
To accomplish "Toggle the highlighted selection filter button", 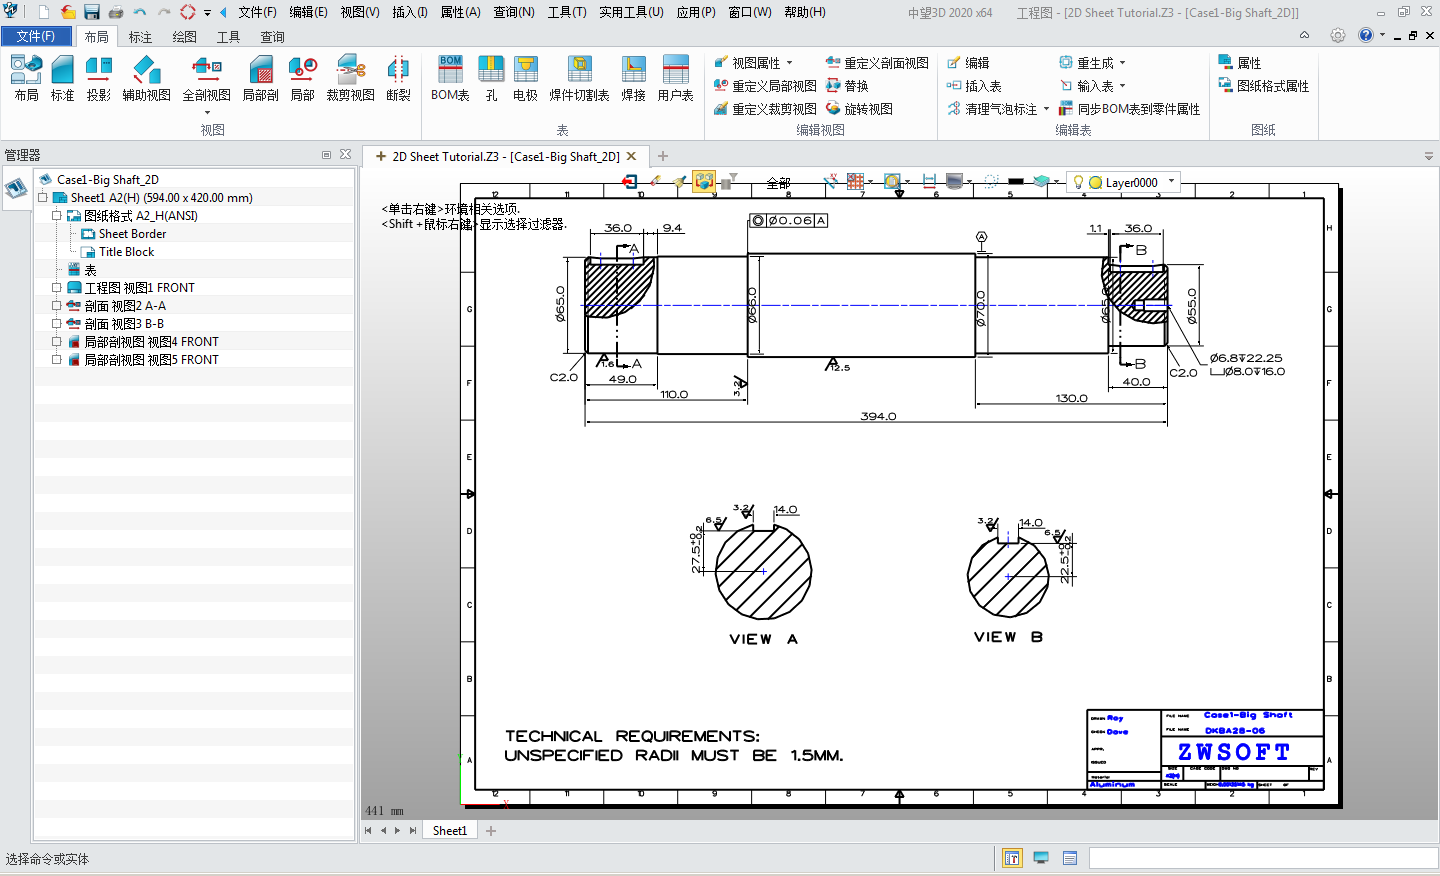I will tap(704, 181).
